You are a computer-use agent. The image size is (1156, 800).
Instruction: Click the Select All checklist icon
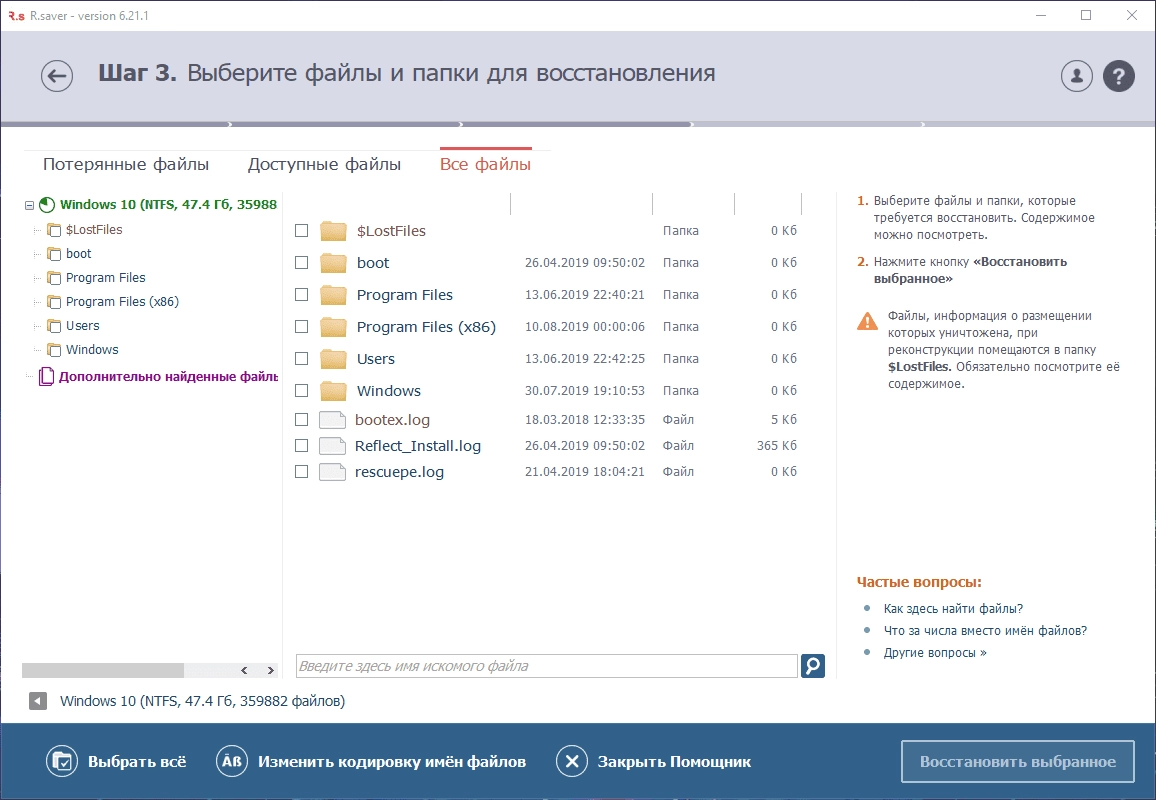coord(62,762)
